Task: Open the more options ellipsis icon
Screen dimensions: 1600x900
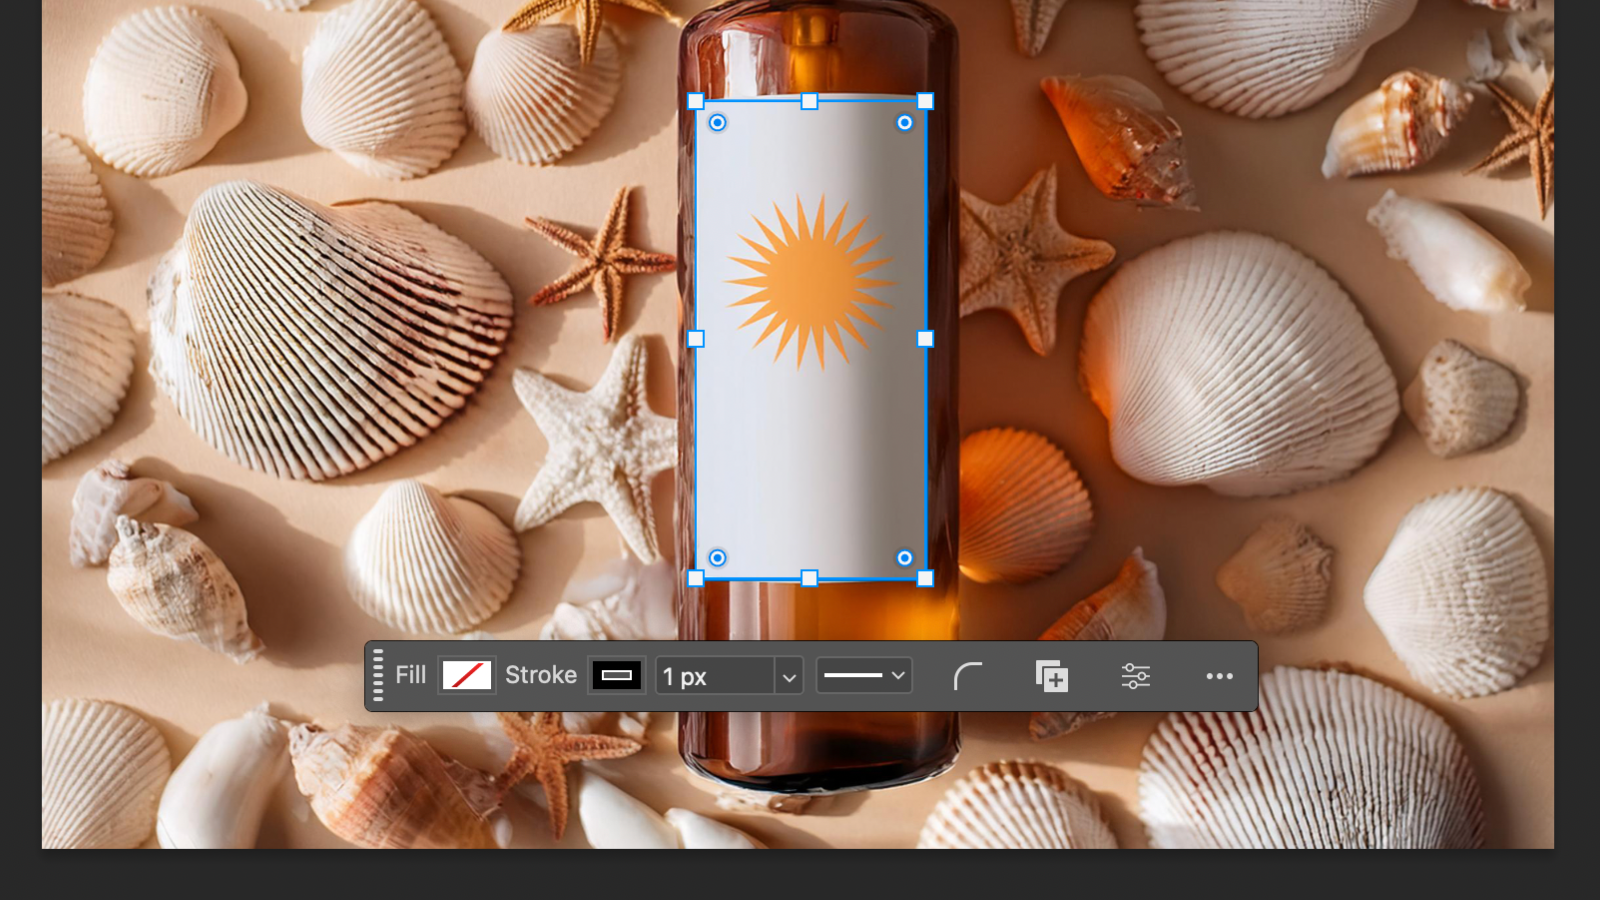Action: 1219,676
